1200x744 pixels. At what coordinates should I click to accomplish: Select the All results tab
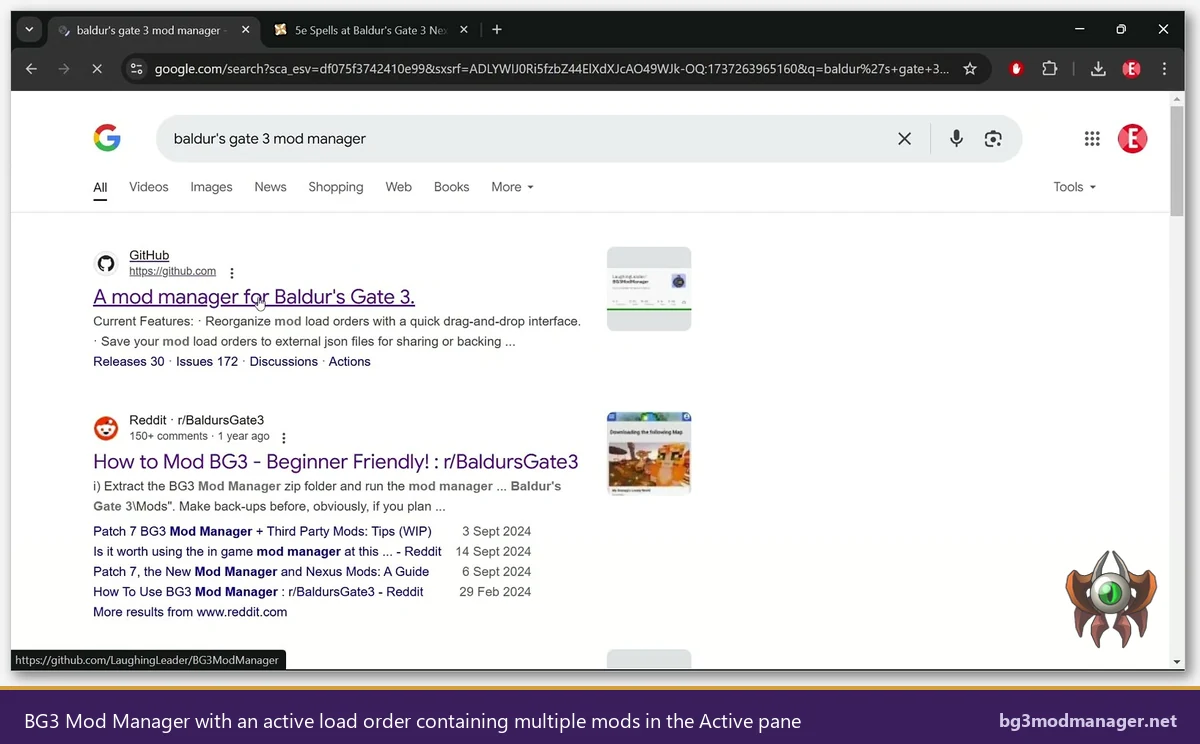100,187
